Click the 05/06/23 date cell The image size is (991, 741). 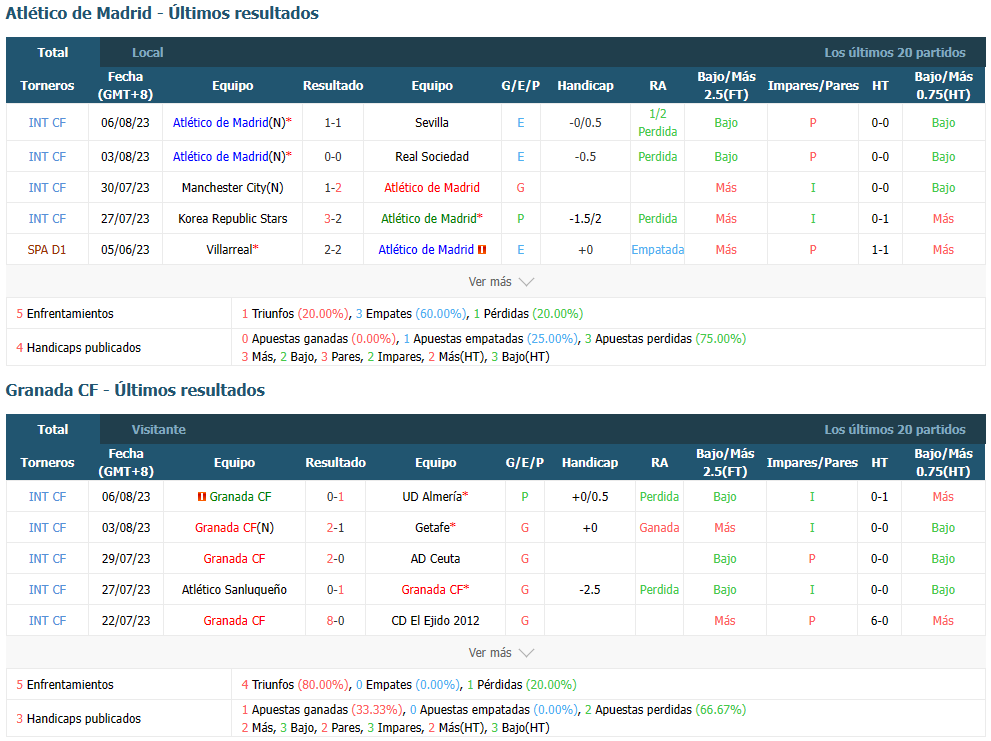pyautogui.click(x=125, y=250)
